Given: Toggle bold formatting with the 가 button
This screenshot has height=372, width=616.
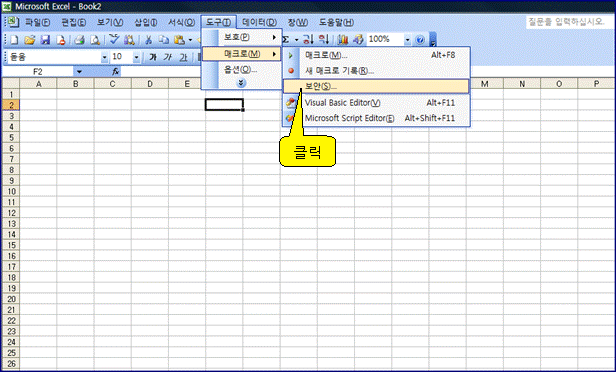Looking at the screenshot, I should point(153,57).
